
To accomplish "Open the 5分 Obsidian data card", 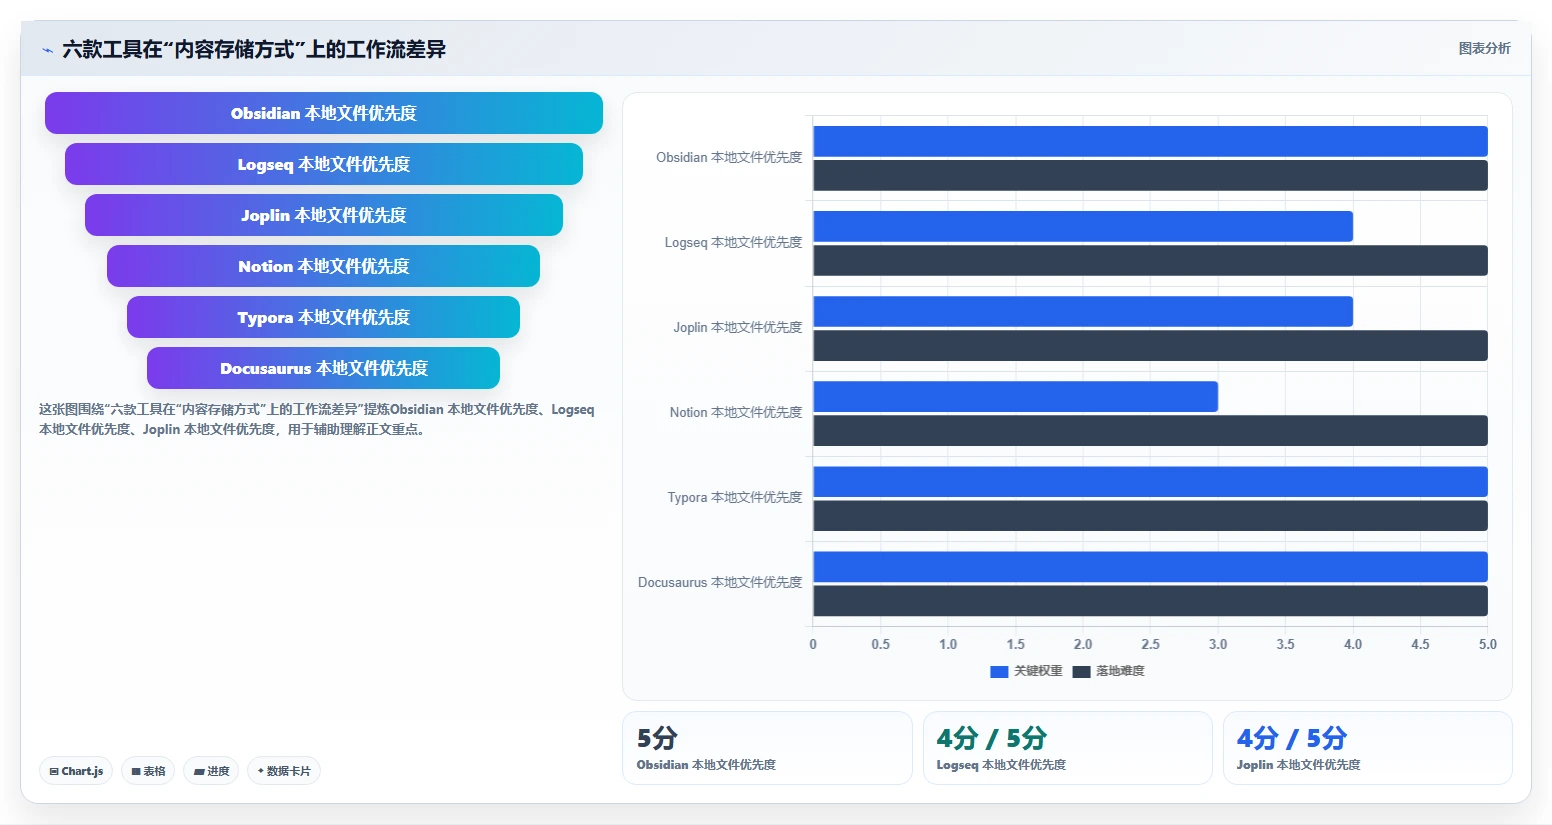I will tap(767, 748).
